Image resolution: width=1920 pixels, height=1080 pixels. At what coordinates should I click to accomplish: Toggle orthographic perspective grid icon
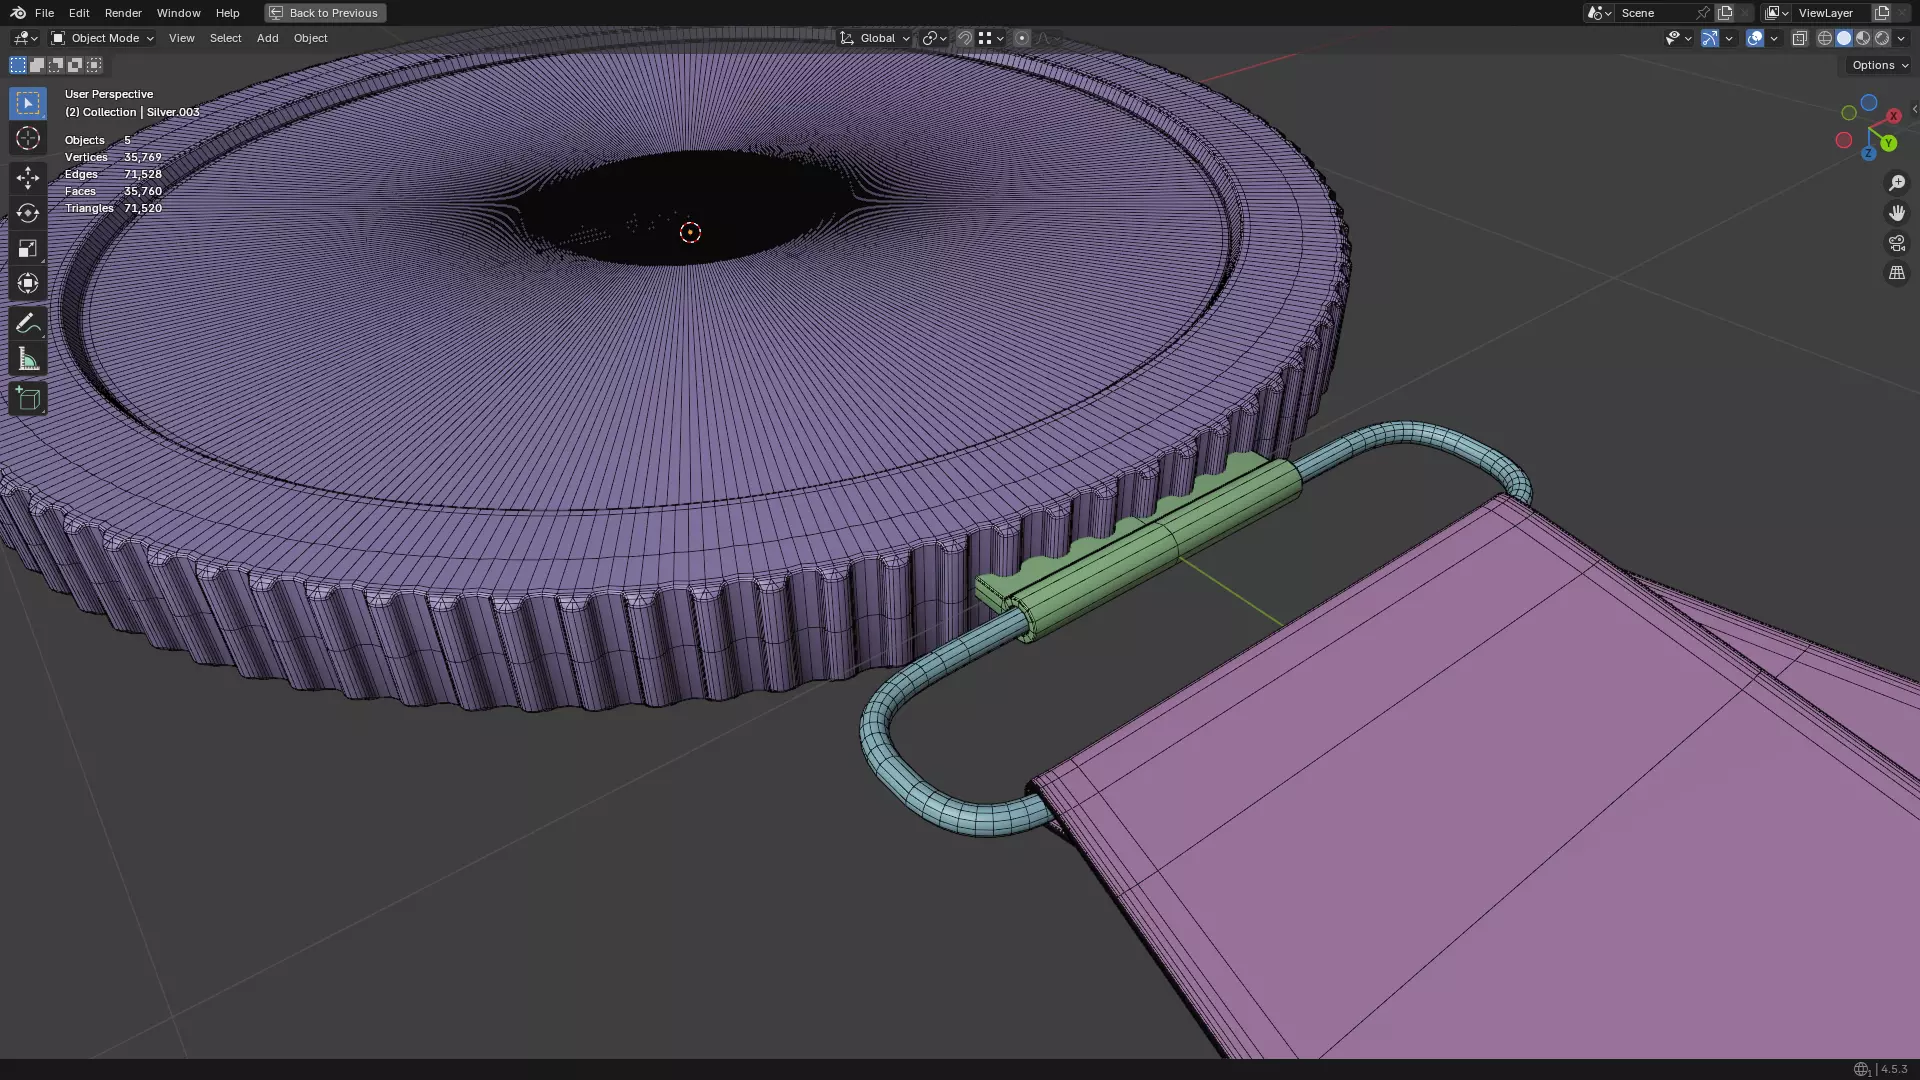coord(1896,273)
